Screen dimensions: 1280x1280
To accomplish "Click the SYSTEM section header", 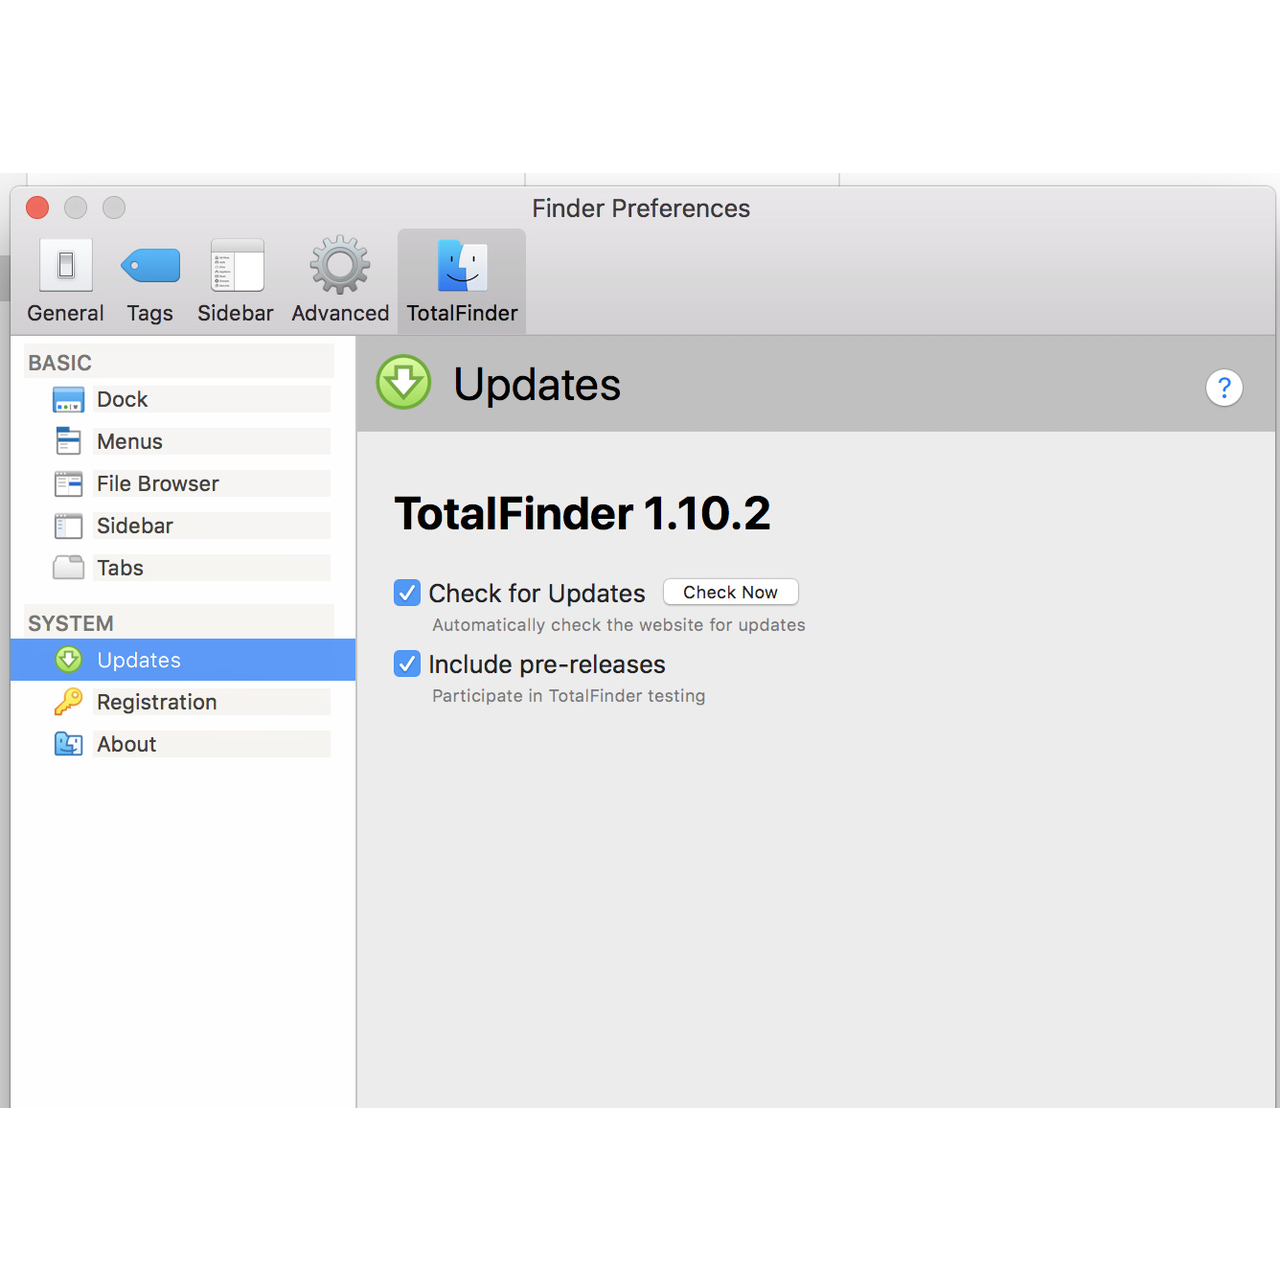I will (x=71, y=624).
